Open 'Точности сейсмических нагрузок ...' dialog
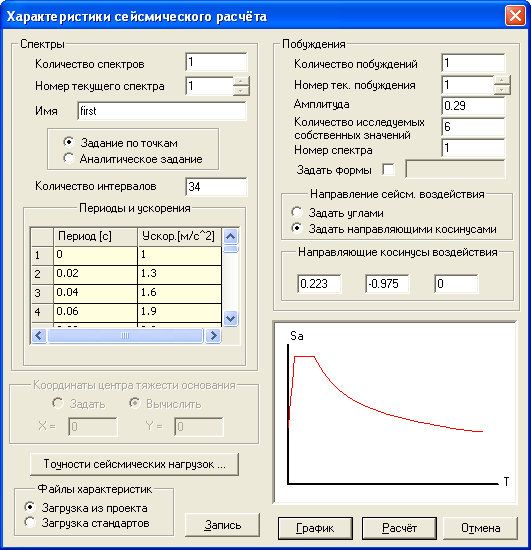This screenshot has height=550, width=531. tap(135, 464)
